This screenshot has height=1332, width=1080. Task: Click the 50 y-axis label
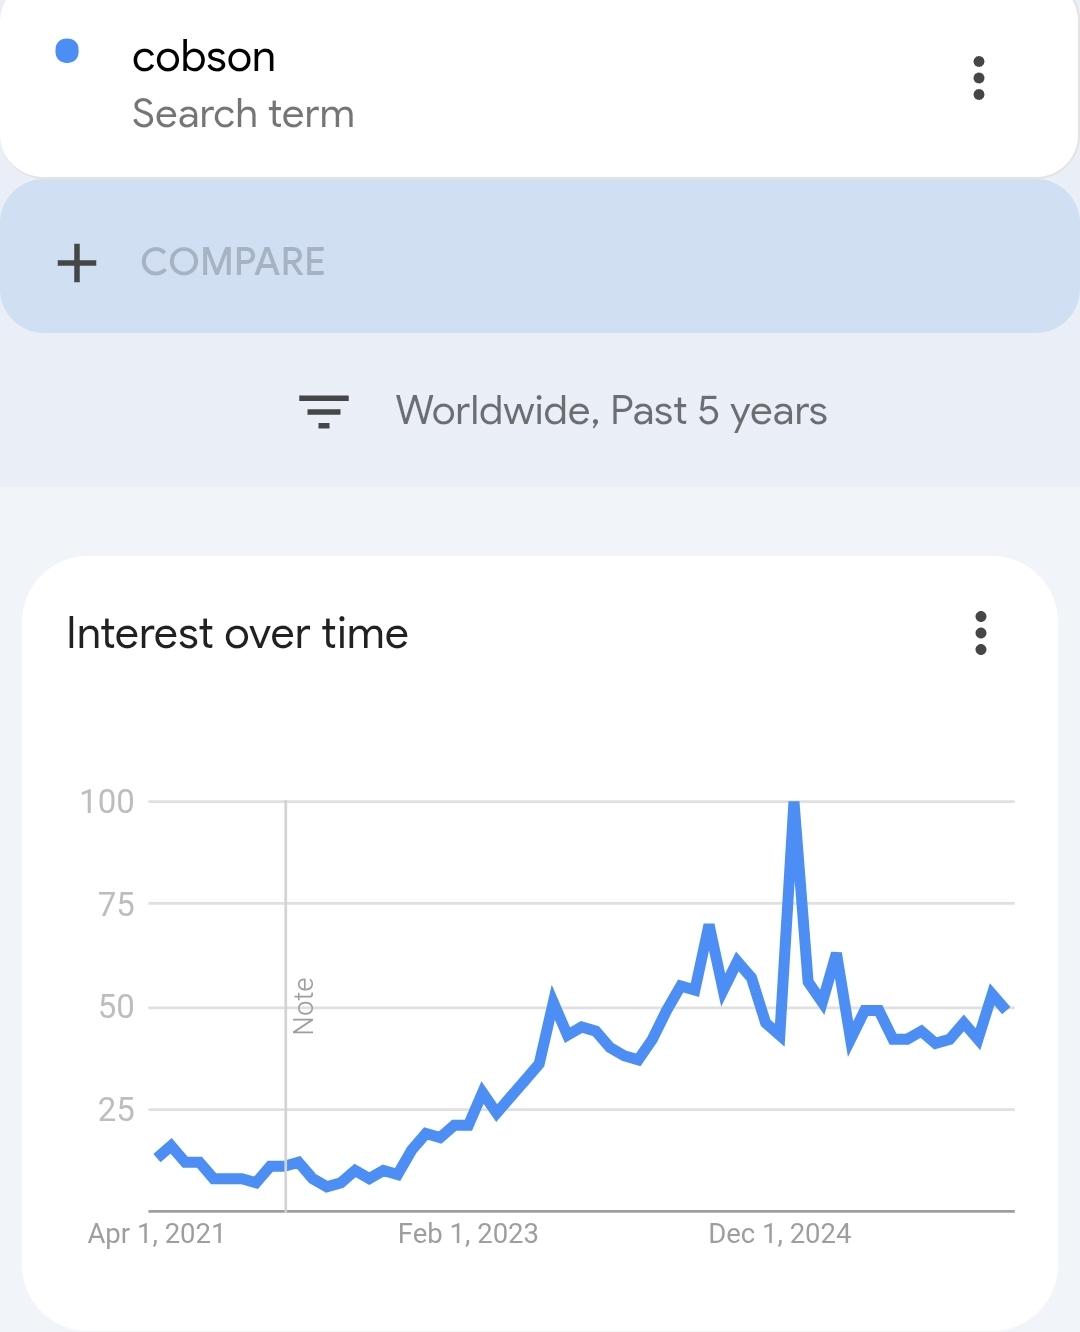pos(116,1007)
